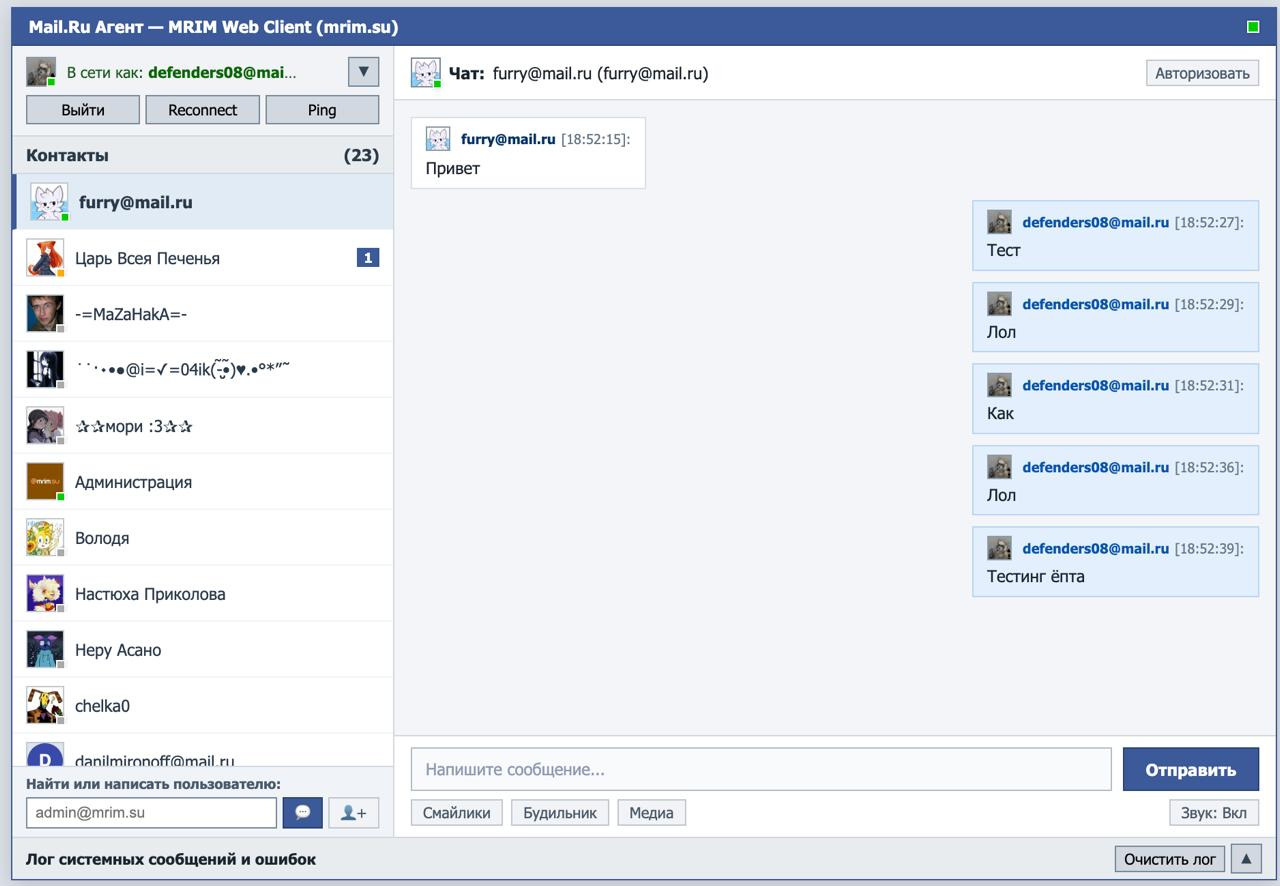Click the Будильник button
This screenshot has height=886, width=1280.
pos(560,813)
